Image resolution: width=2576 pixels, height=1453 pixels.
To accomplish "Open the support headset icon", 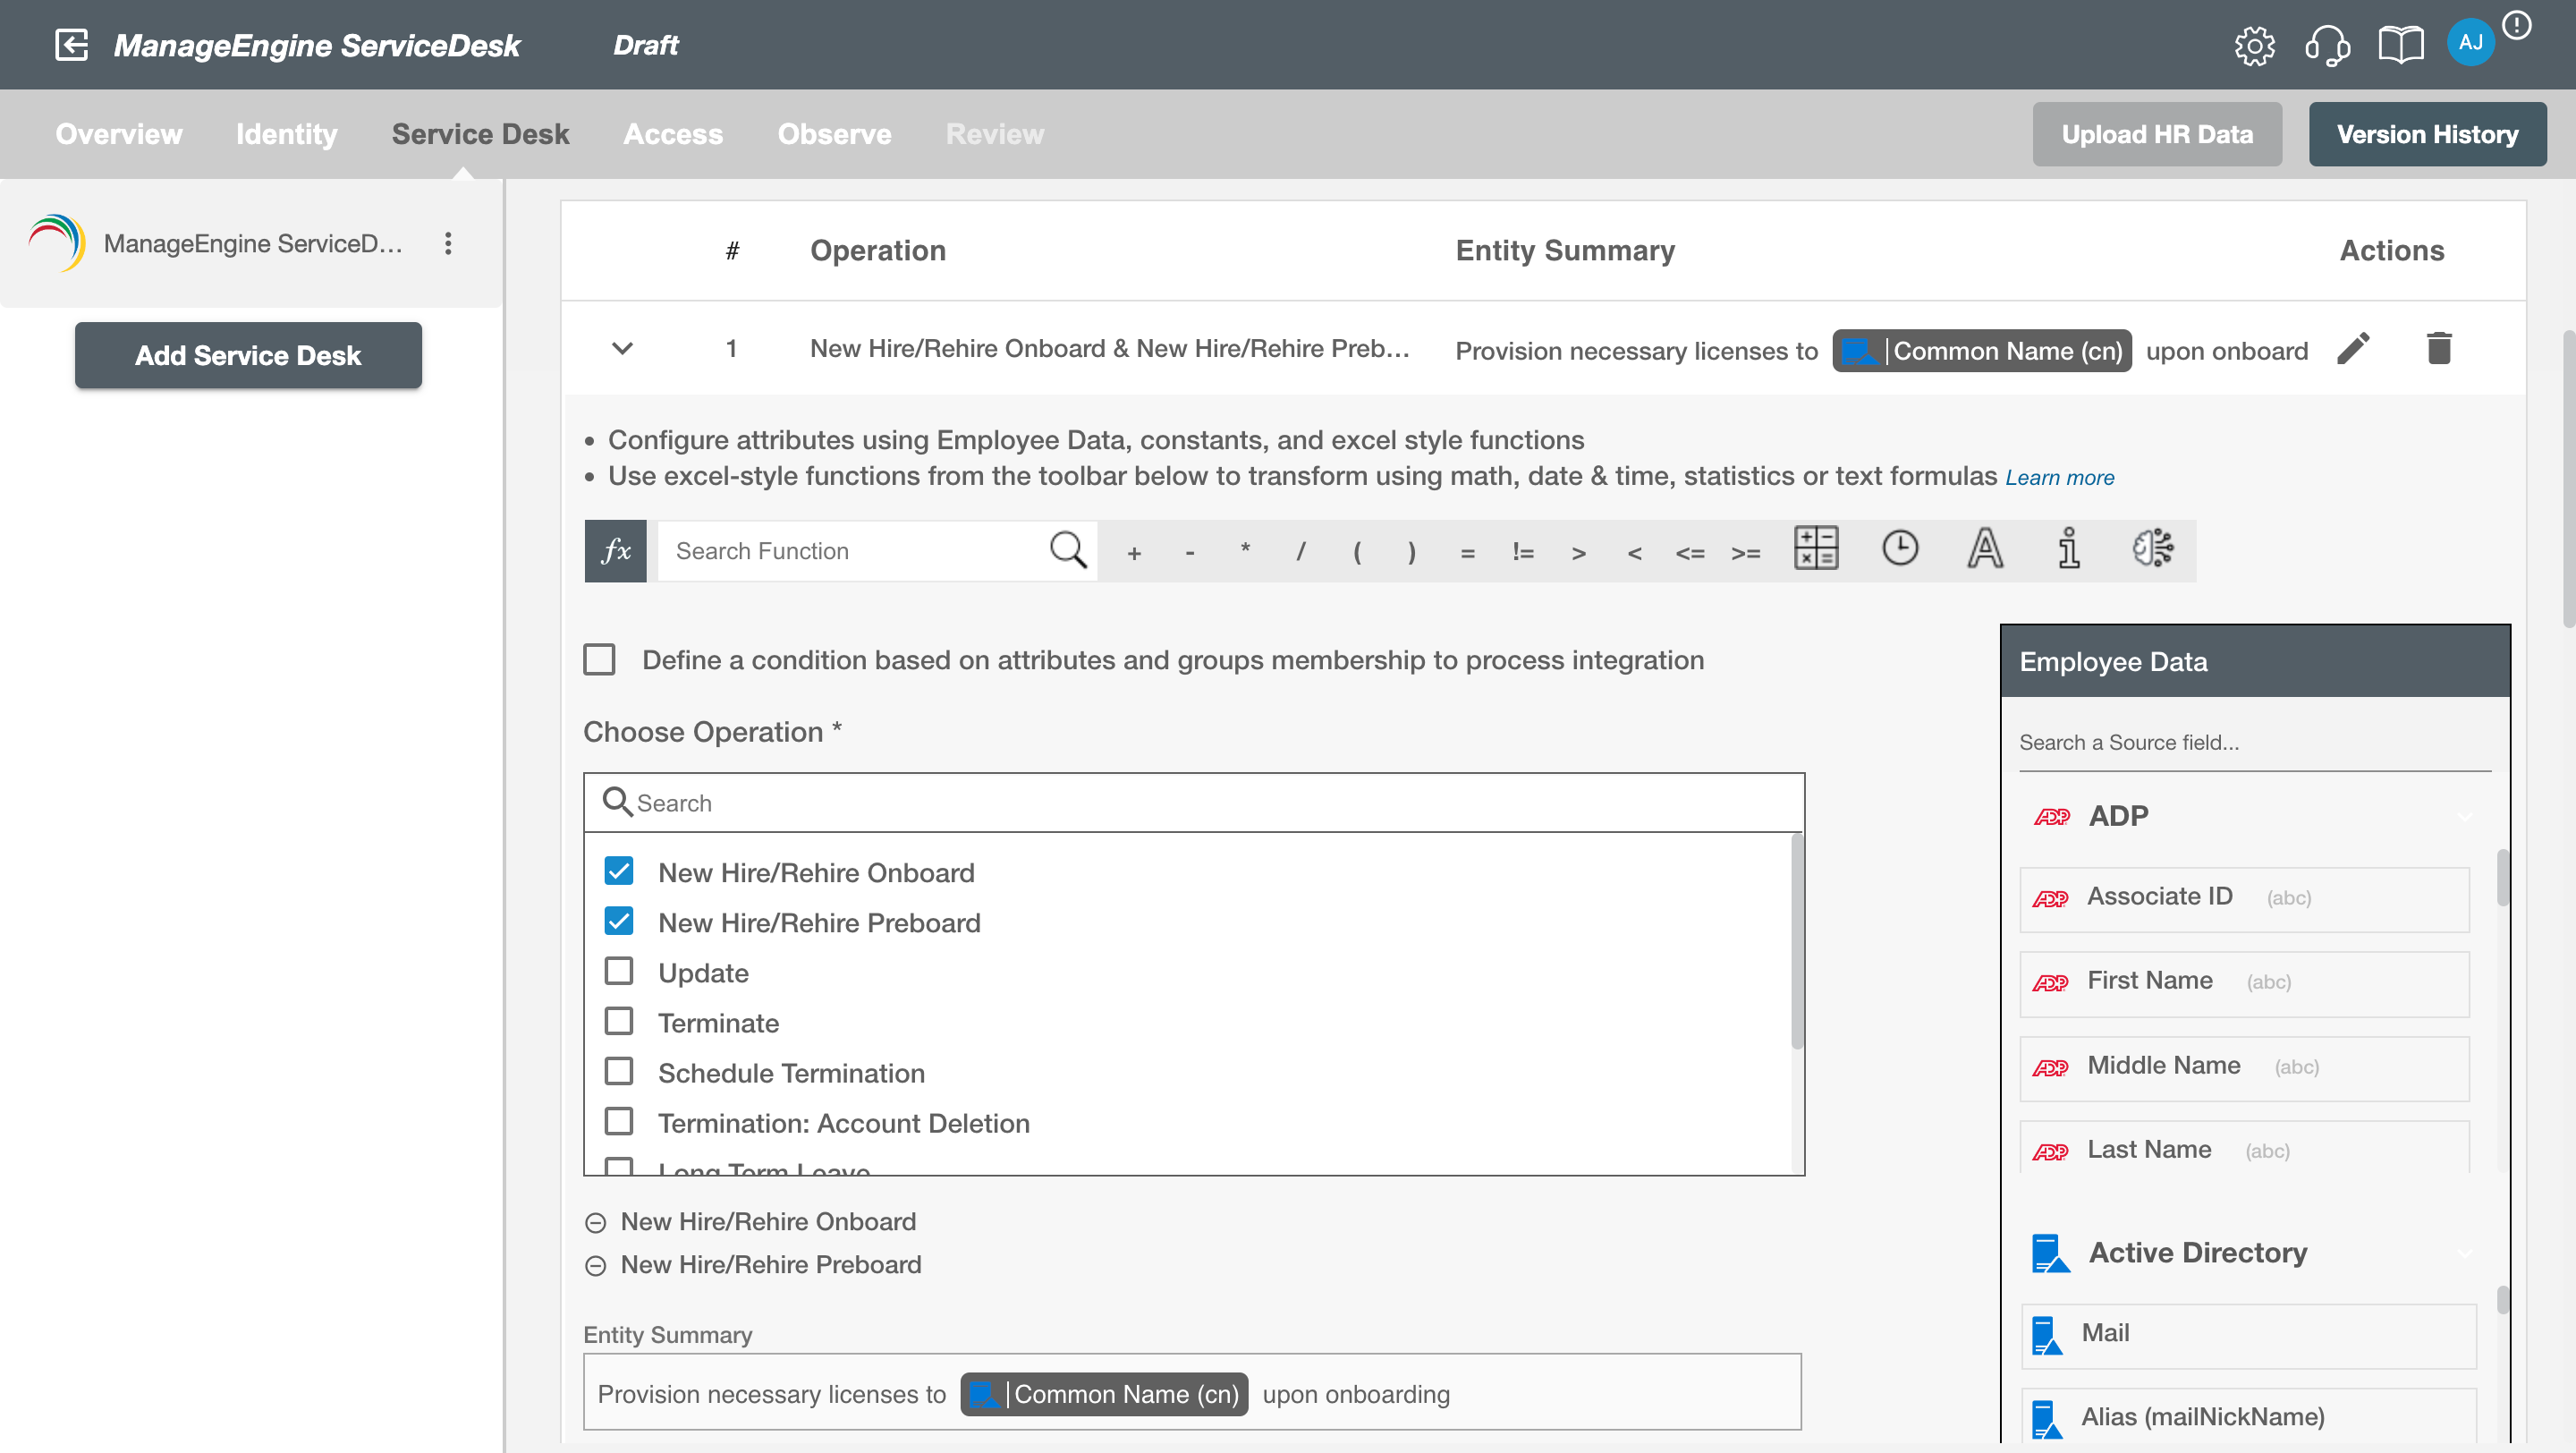I will [x=2327, y=45].
